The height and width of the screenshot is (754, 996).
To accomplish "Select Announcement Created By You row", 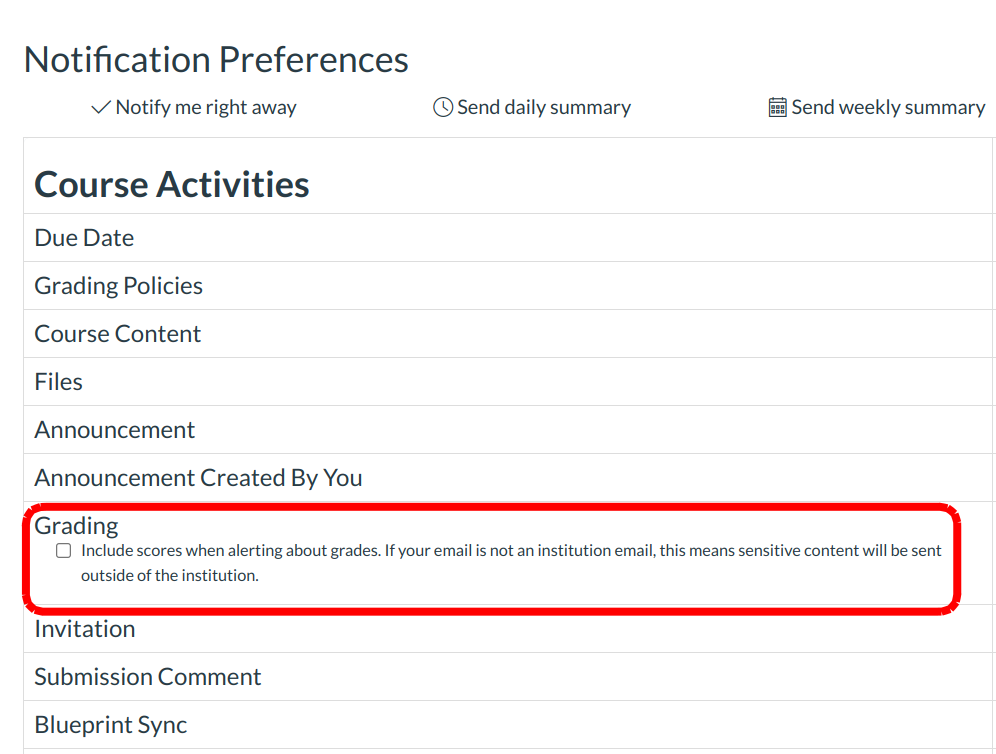I will coord(198,478).
